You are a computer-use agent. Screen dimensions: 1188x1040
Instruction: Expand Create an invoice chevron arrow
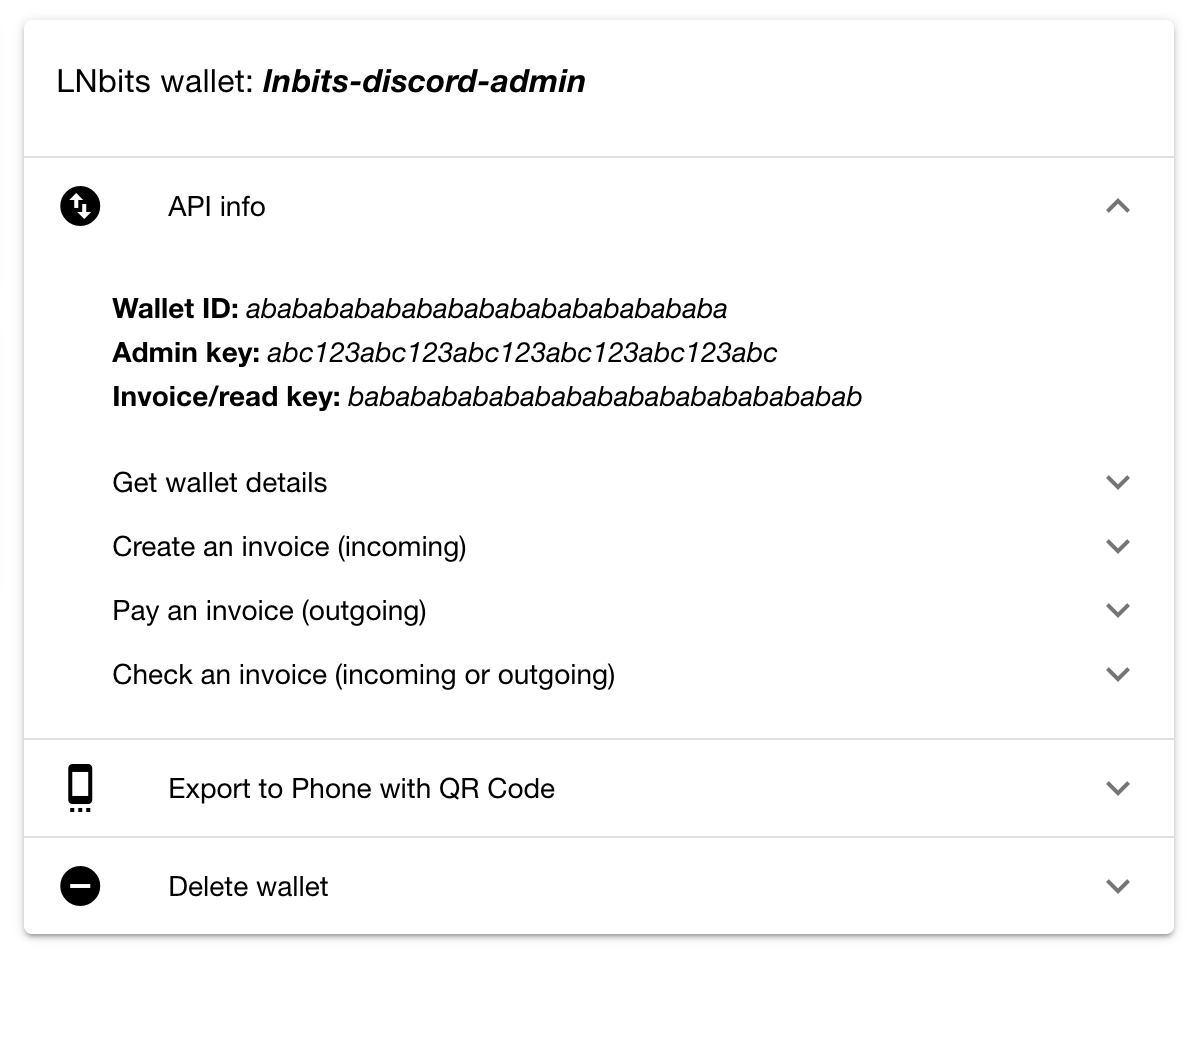[x=1118, y=546]
